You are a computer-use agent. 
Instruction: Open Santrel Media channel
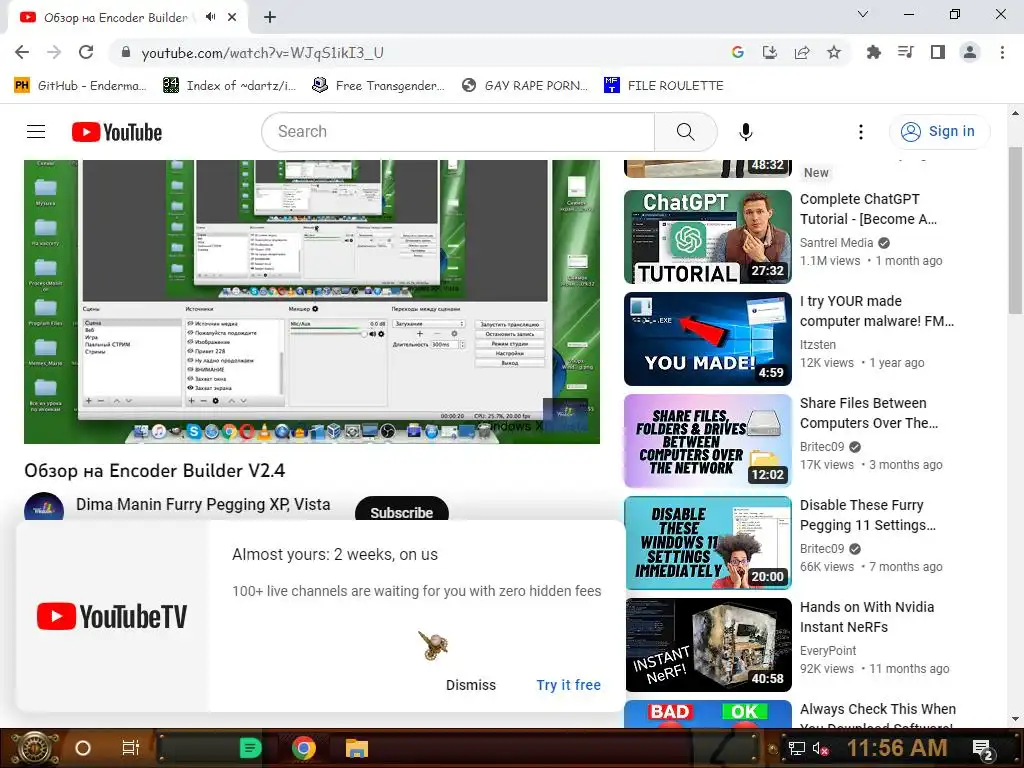[x=837, y=243]
